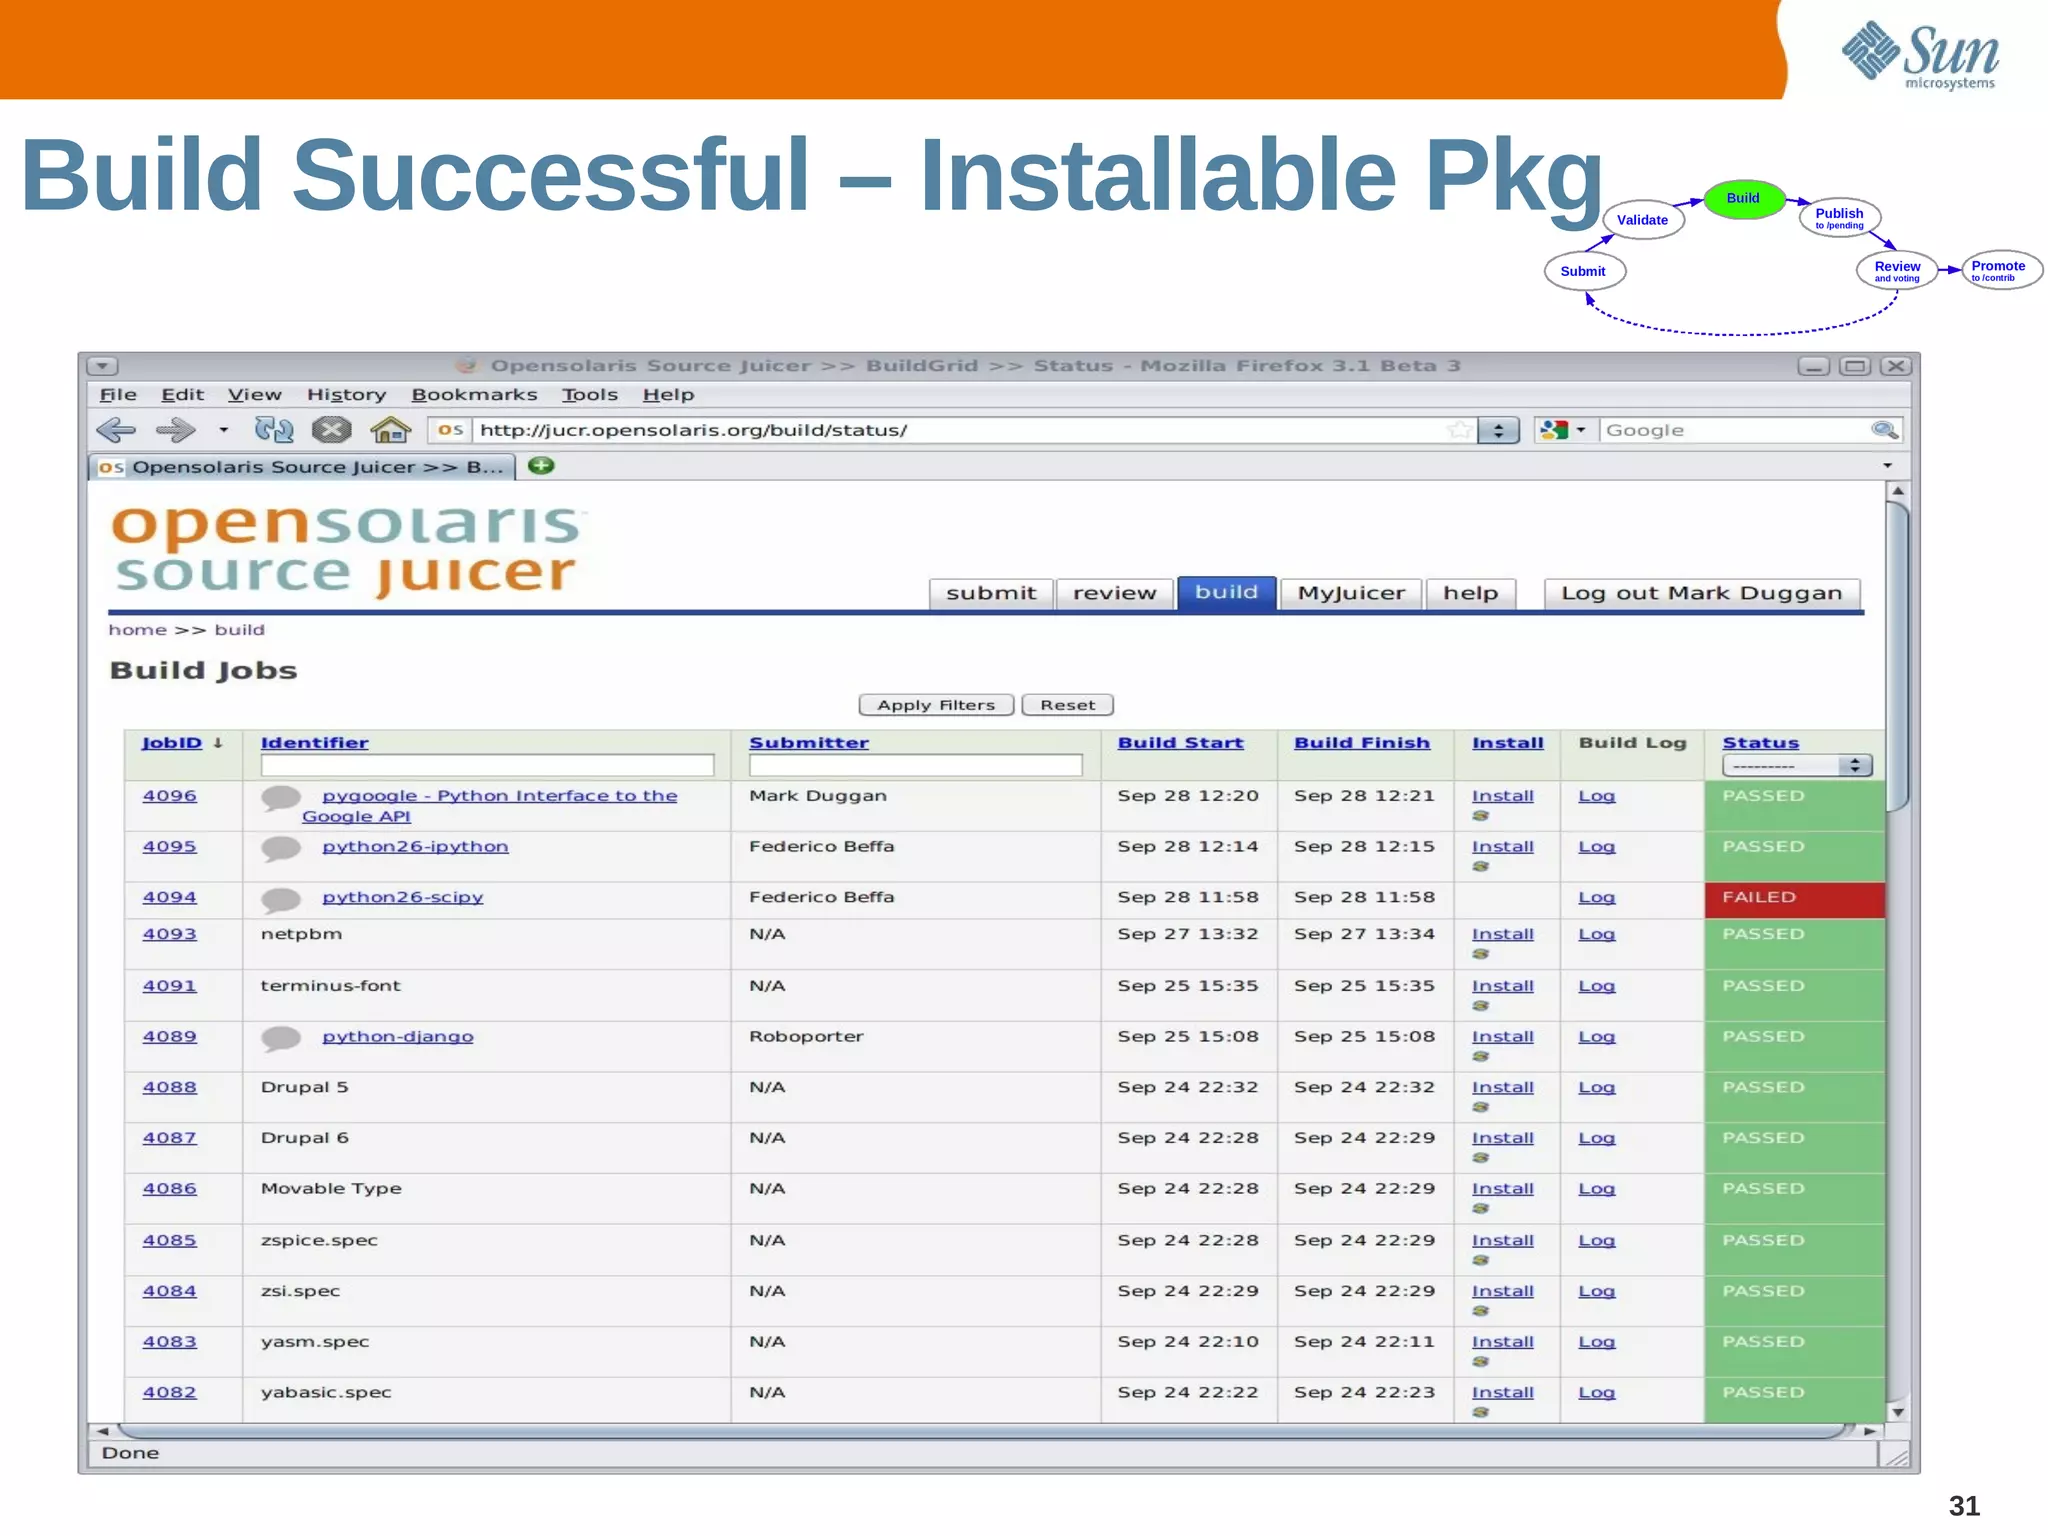Click the scroll down arrow
2048x1536 pixels.
click(1897, 1412)
